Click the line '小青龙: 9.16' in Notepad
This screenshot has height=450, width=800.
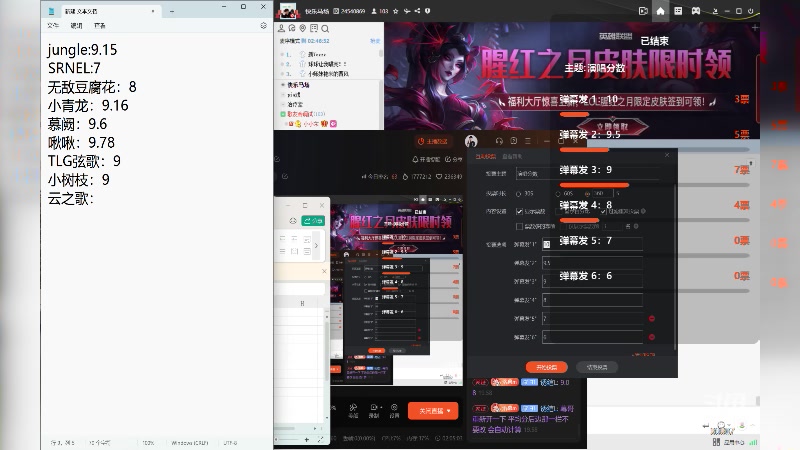[x=88, y=105]
